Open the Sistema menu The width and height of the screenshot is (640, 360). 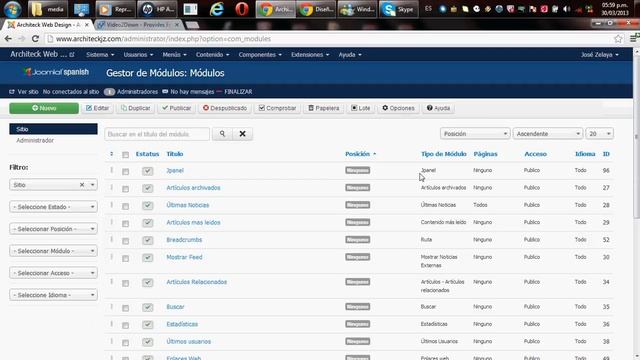click(x=100, y=54)
